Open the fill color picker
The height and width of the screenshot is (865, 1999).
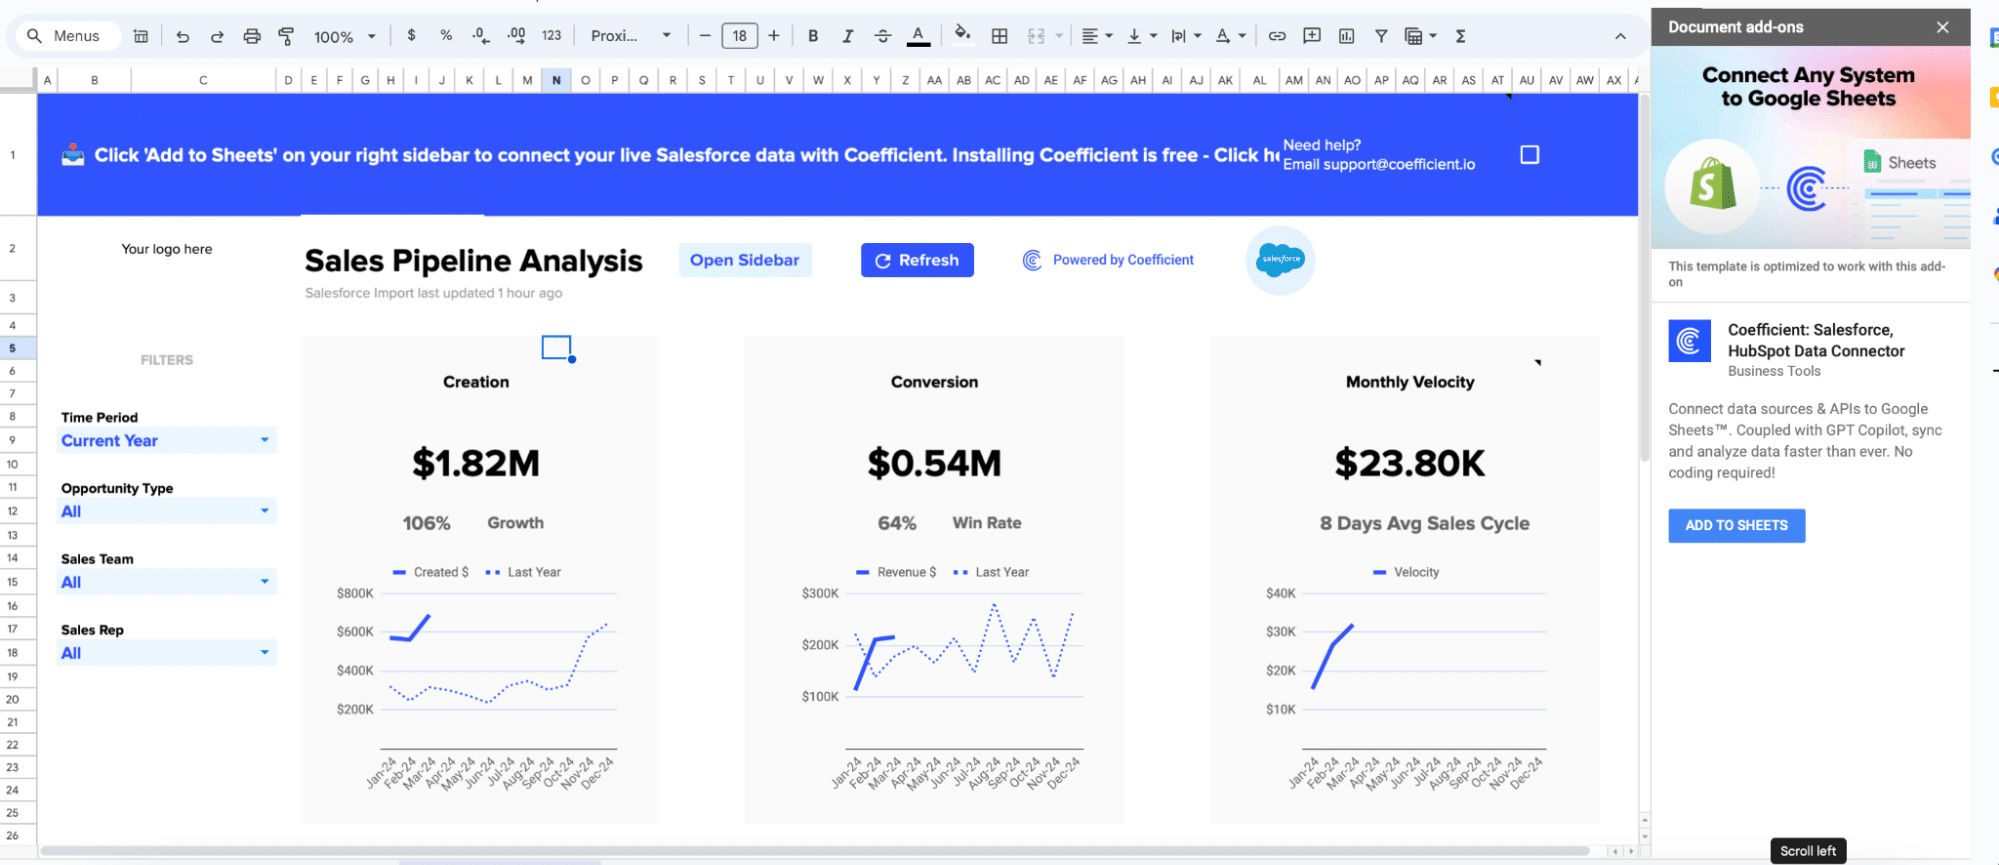coord(962,36)
